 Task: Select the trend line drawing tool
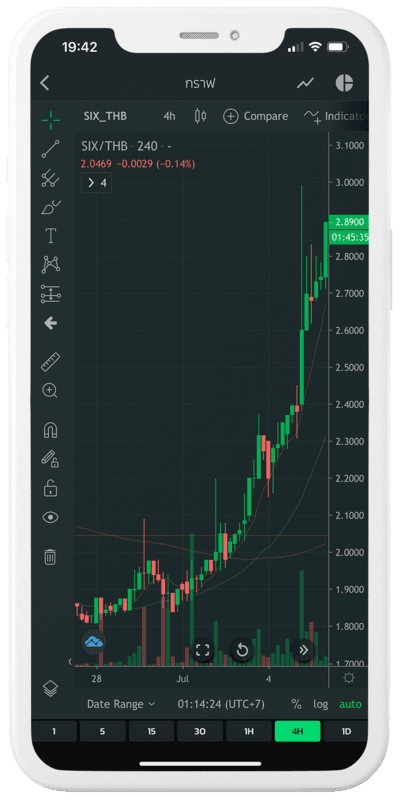pyautogui.click(x=50, y=149)
